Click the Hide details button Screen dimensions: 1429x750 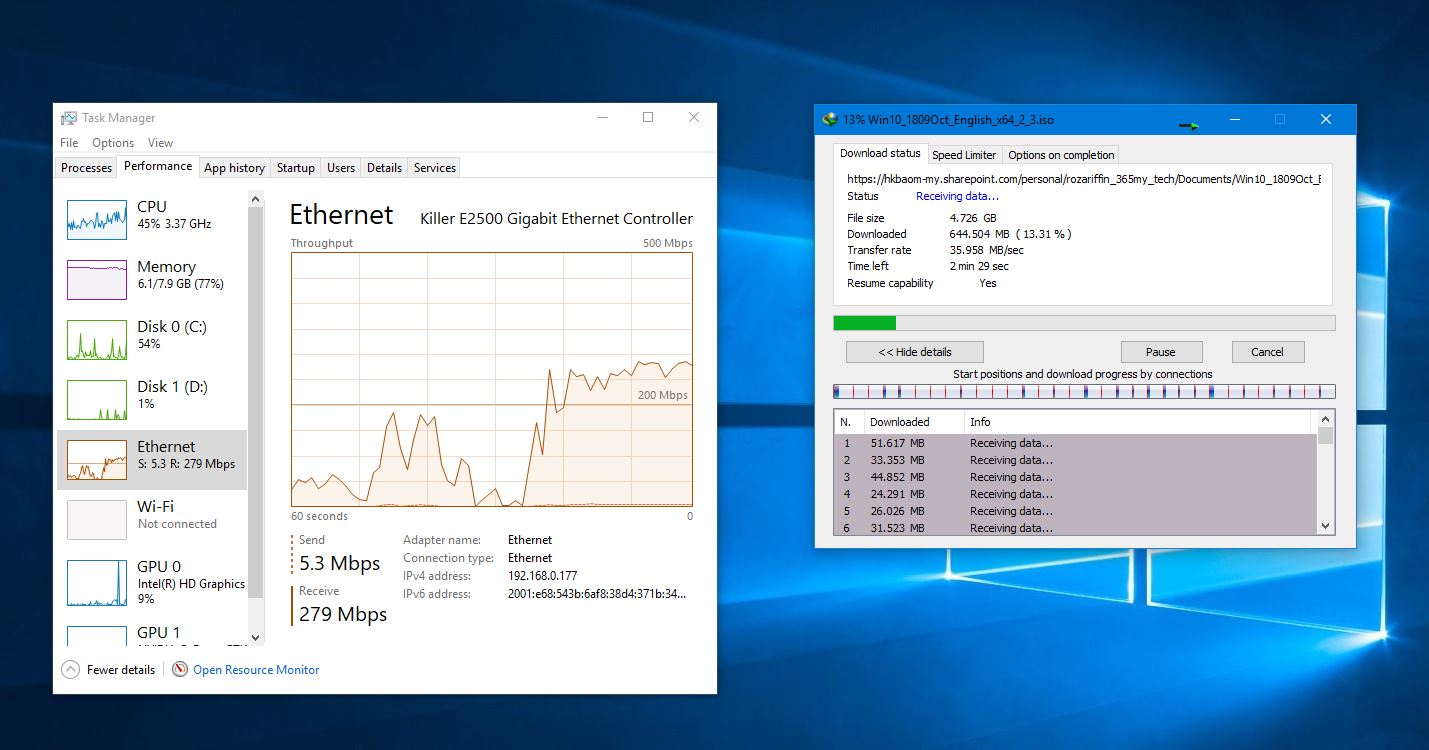click(915, 352)
